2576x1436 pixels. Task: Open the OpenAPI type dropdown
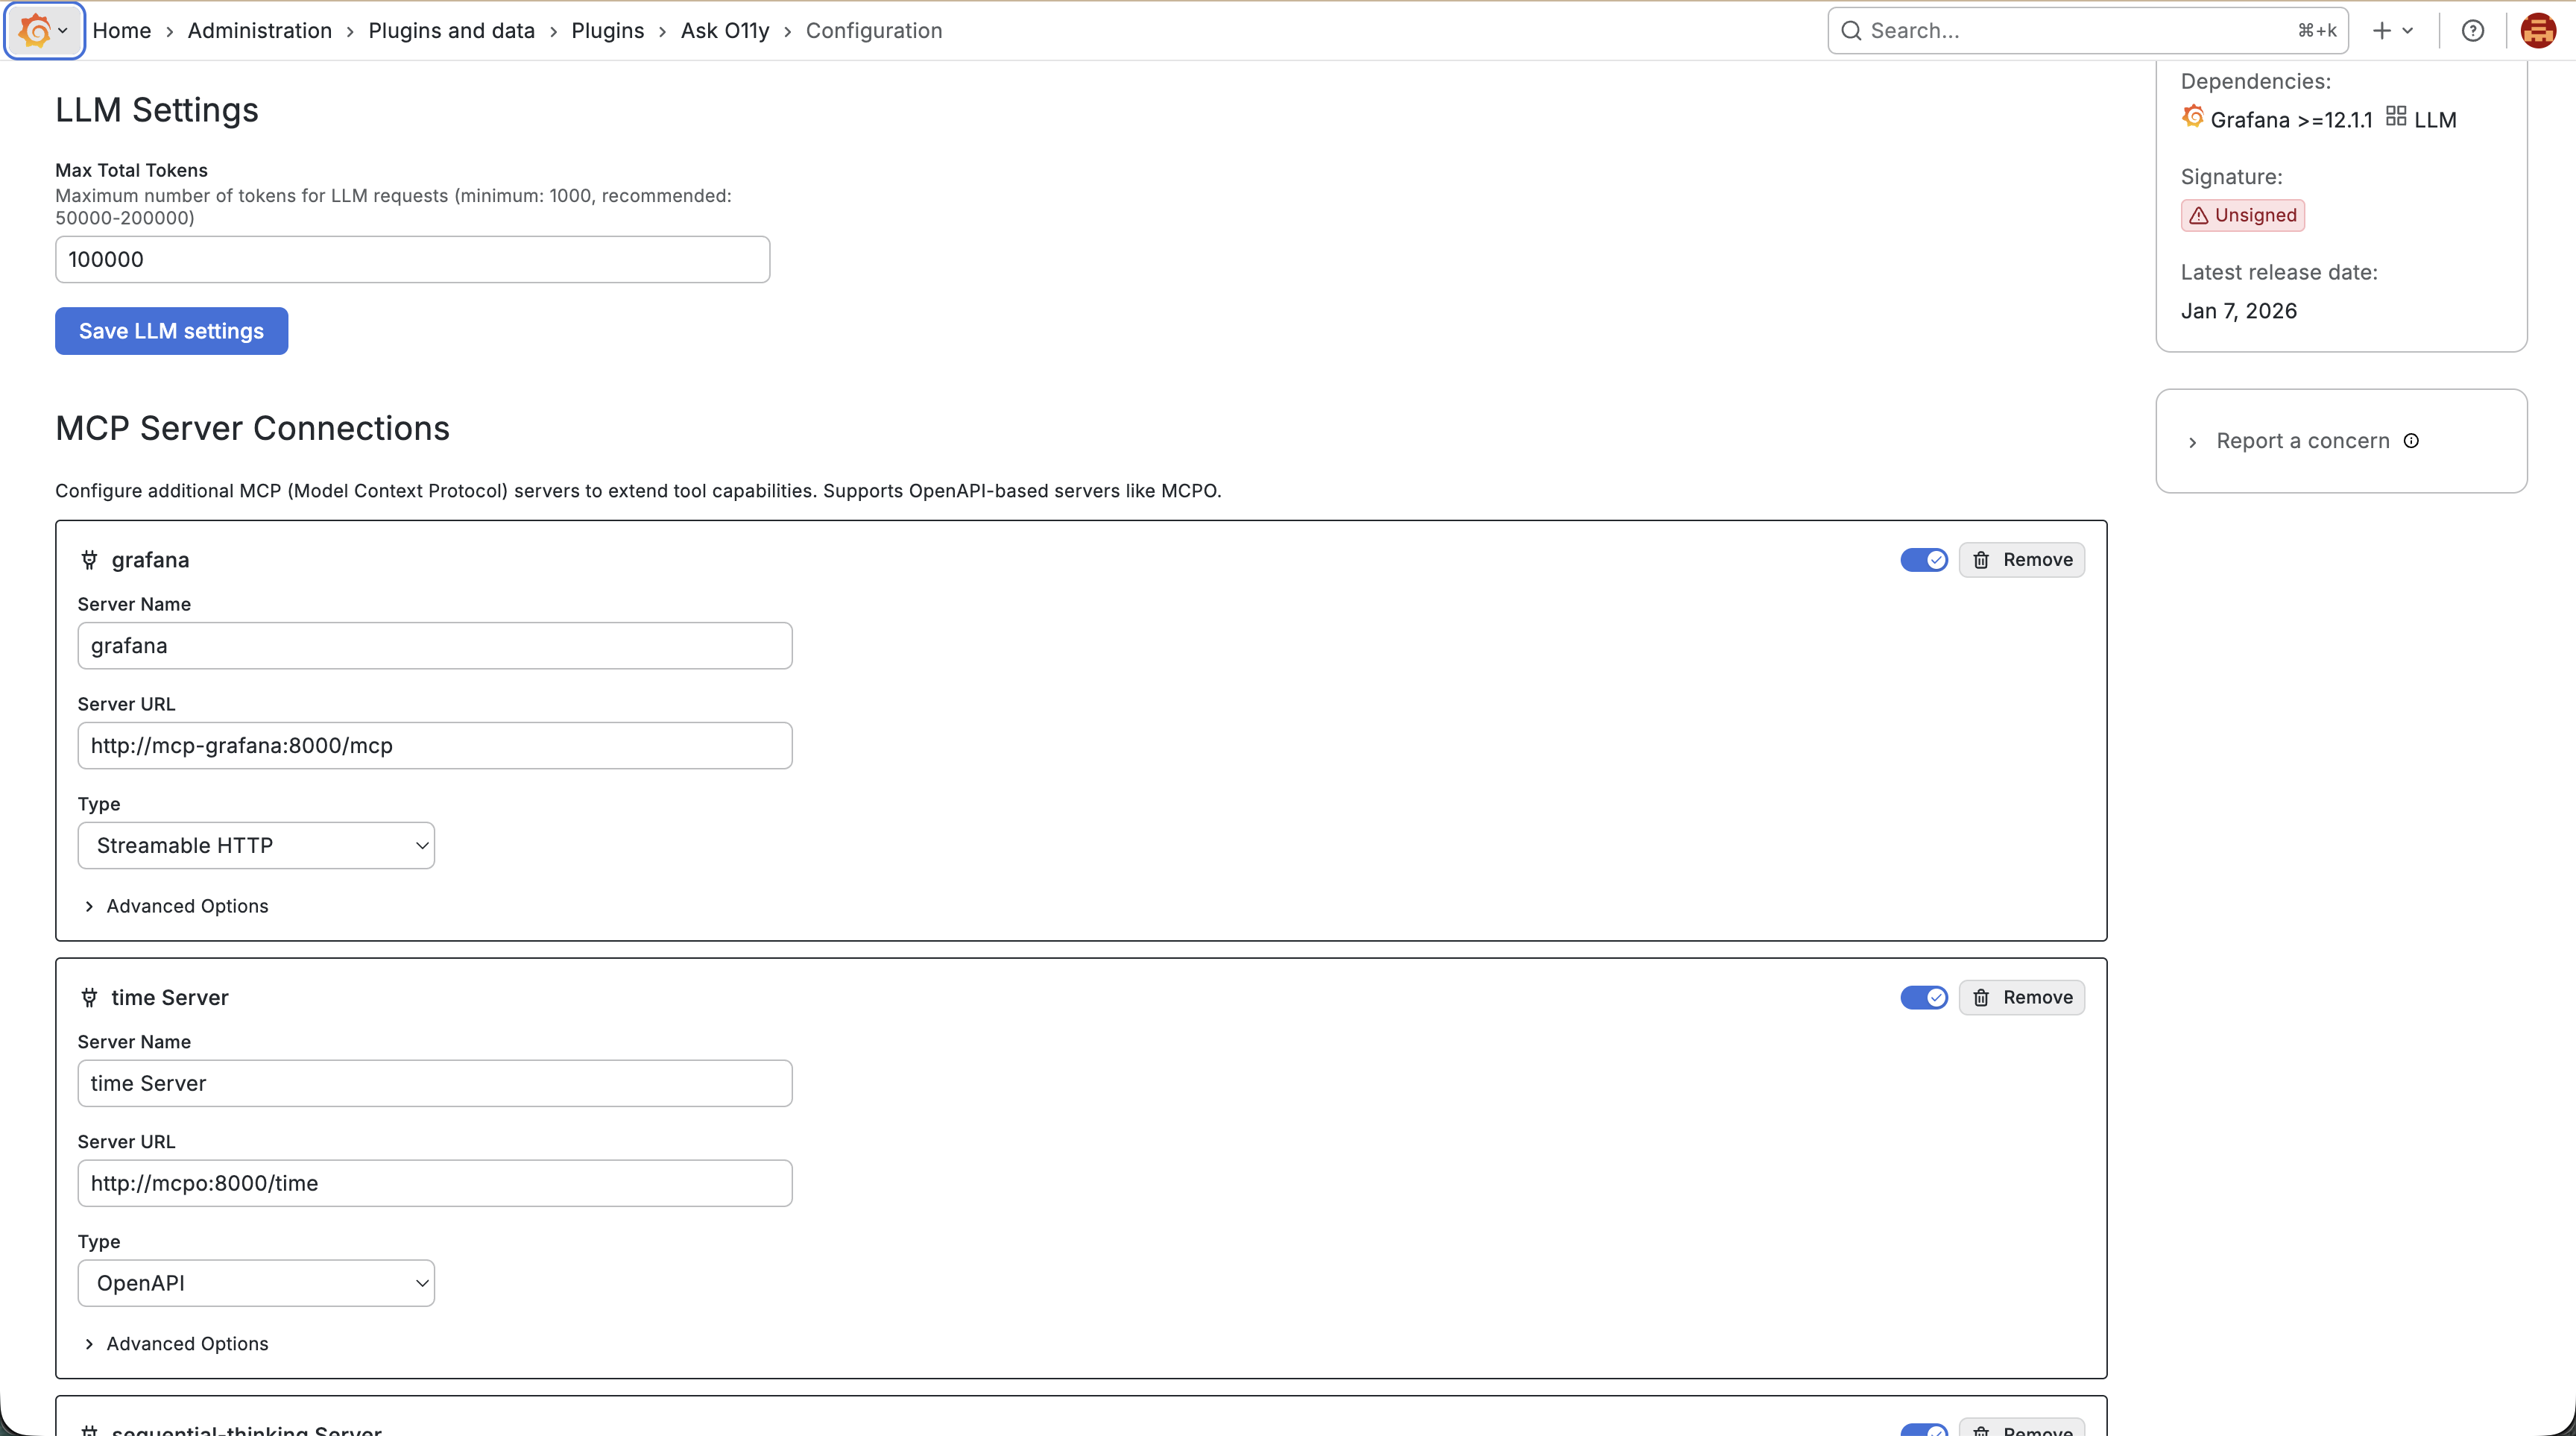256,1284
